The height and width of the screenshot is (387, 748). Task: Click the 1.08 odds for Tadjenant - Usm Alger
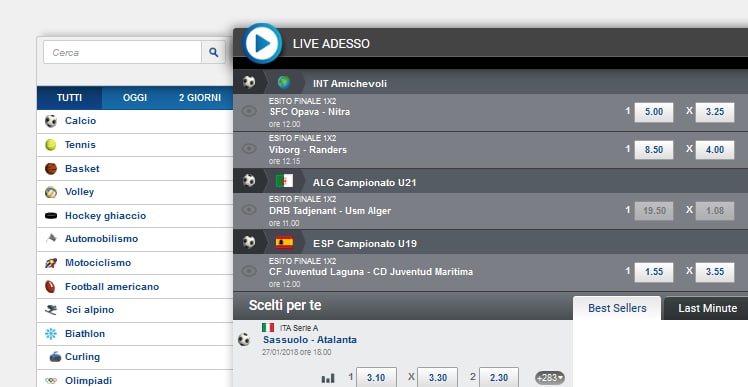pyautogui.click(x=715, y=211)
